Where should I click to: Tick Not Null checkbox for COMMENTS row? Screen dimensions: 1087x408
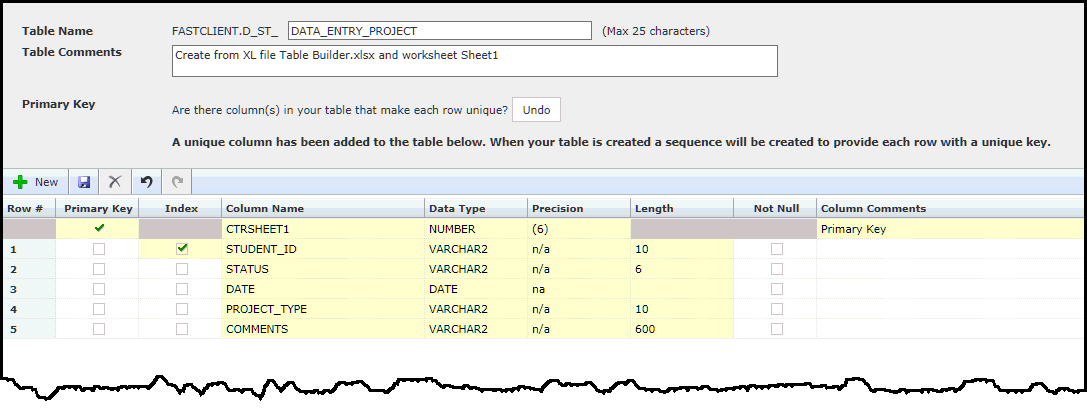(776, 329)
